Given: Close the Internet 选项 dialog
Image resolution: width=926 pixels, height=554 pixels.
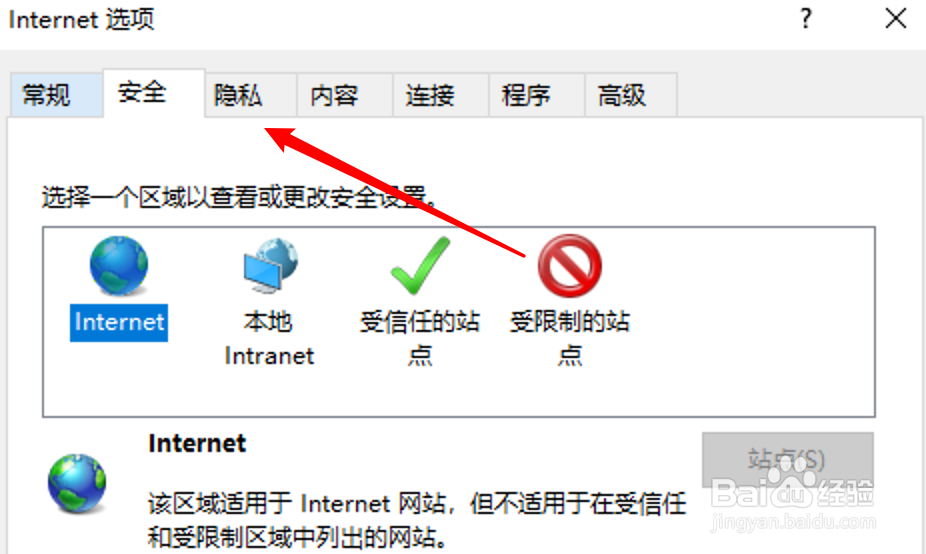Looking at the screenshot, I should click(896, 18).
